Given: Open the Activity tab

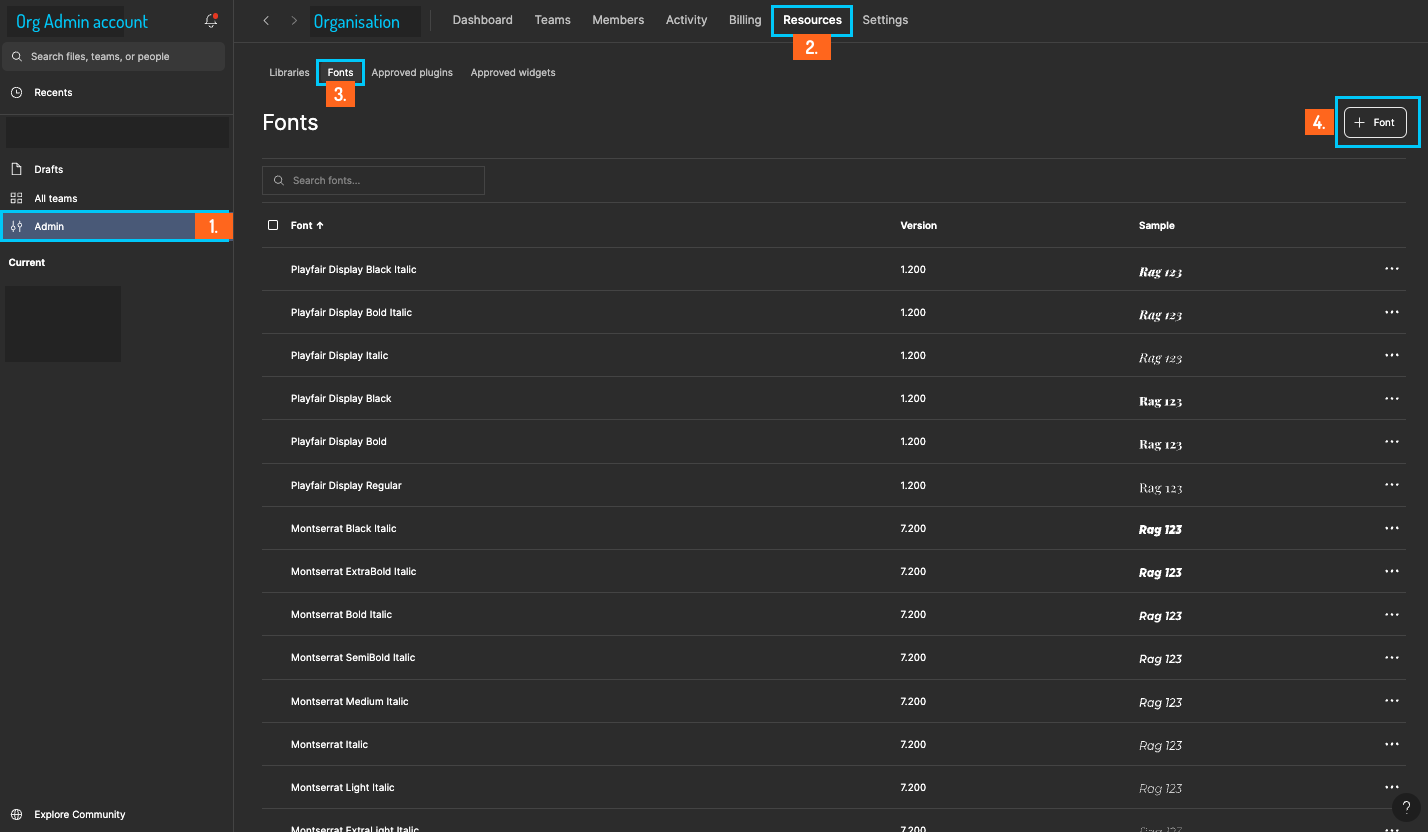Looking at the screenshot, I should coord(686,20).
